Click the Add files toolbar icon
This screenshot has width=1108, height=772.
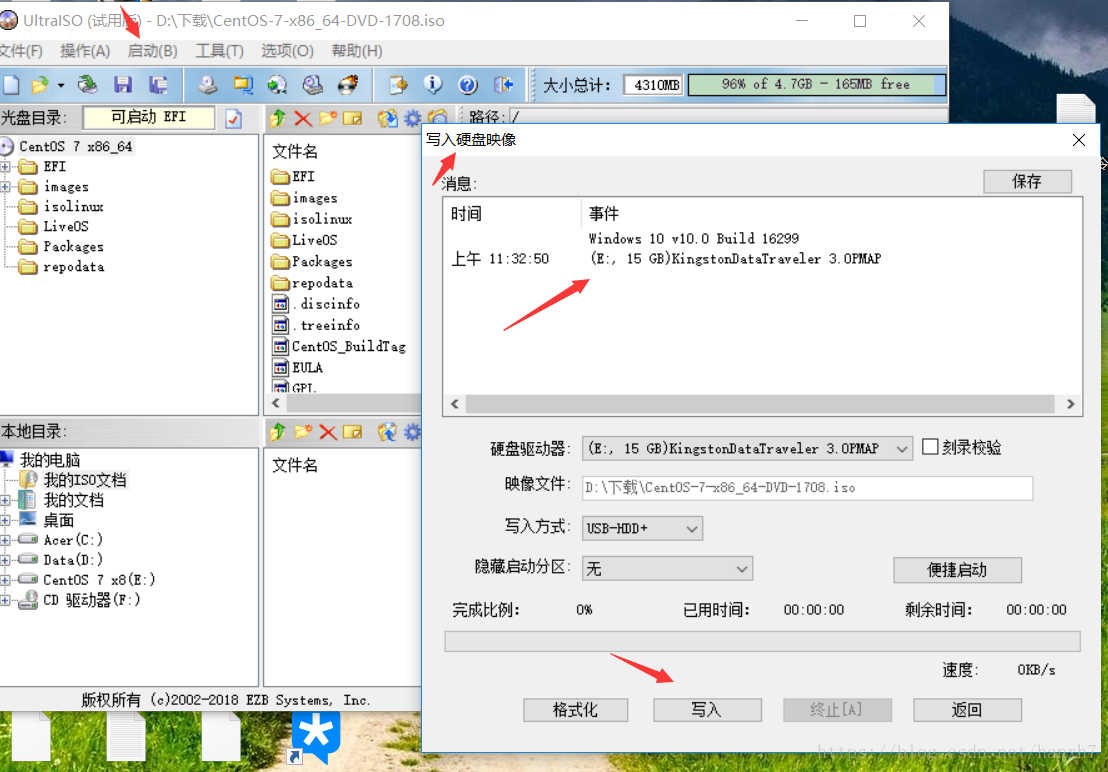[398, 85]
